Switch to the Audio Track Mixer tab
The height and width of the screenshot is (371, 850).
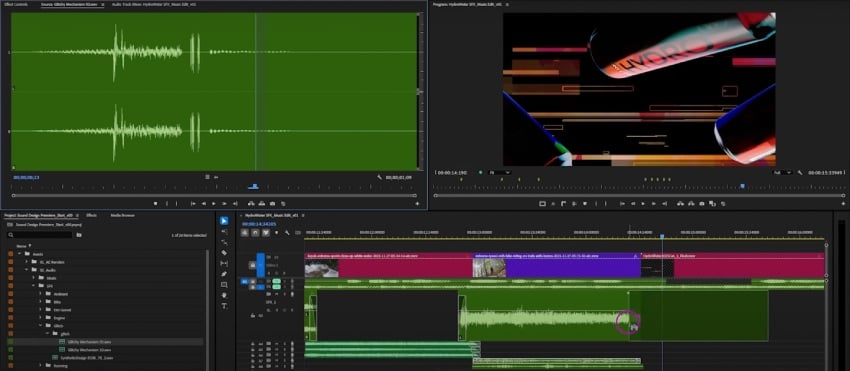(154, 4)
